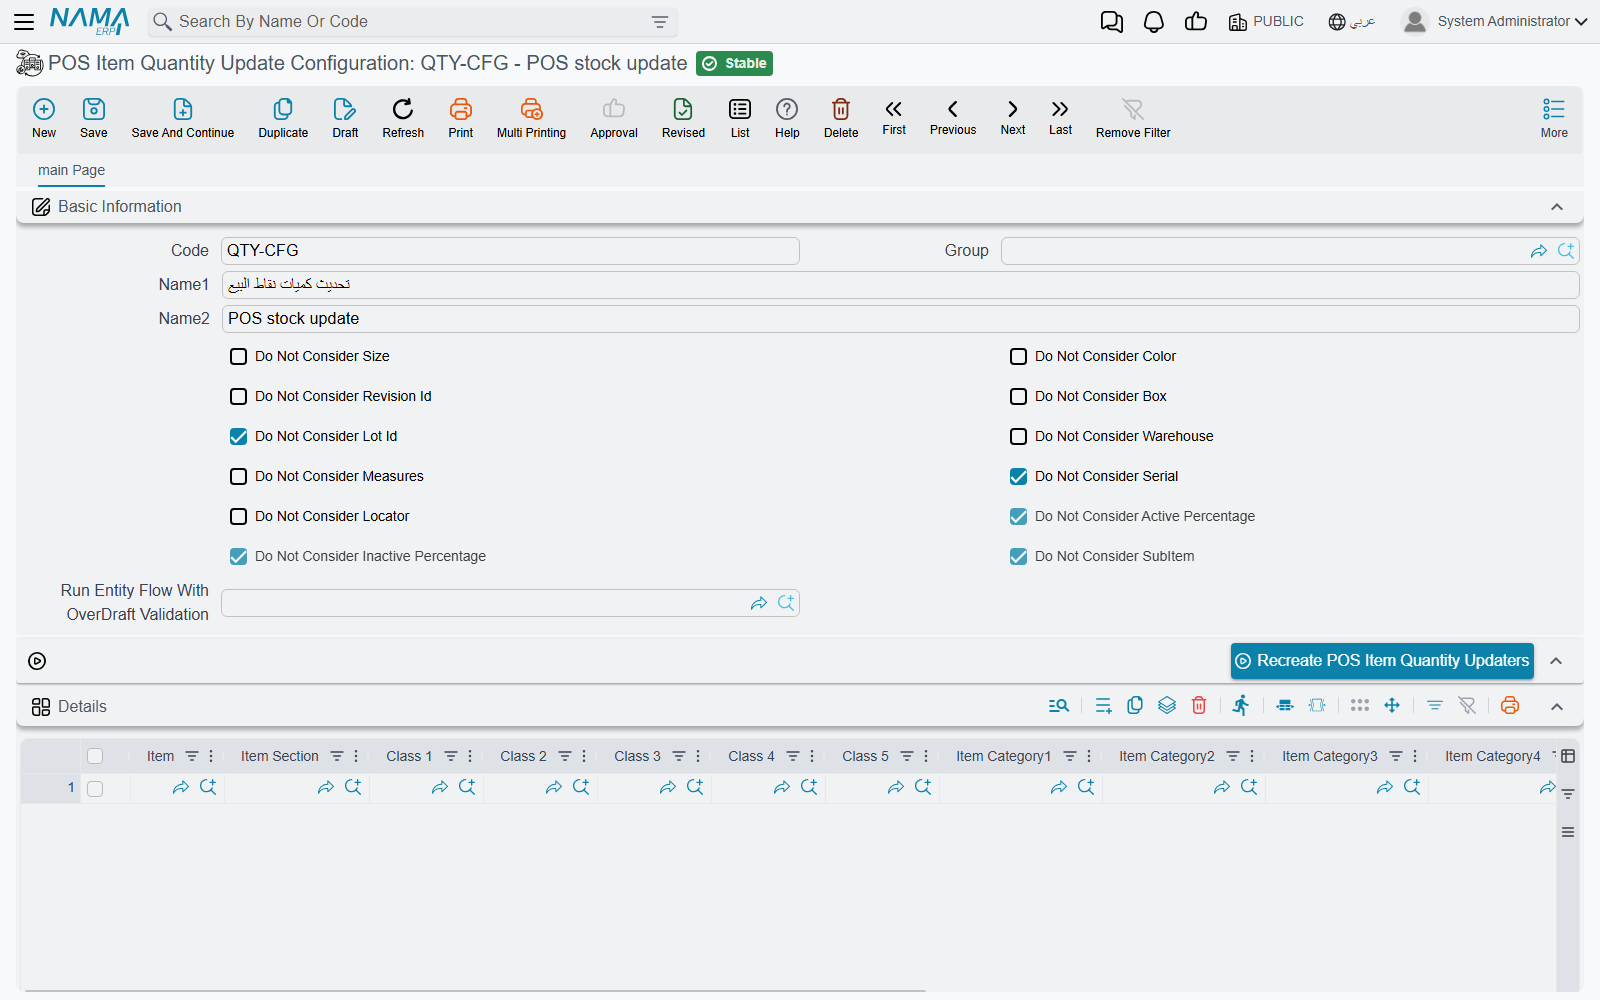The image size is (1600, 1000).
Task: Switch to the main Page tab
Action: 71,170
